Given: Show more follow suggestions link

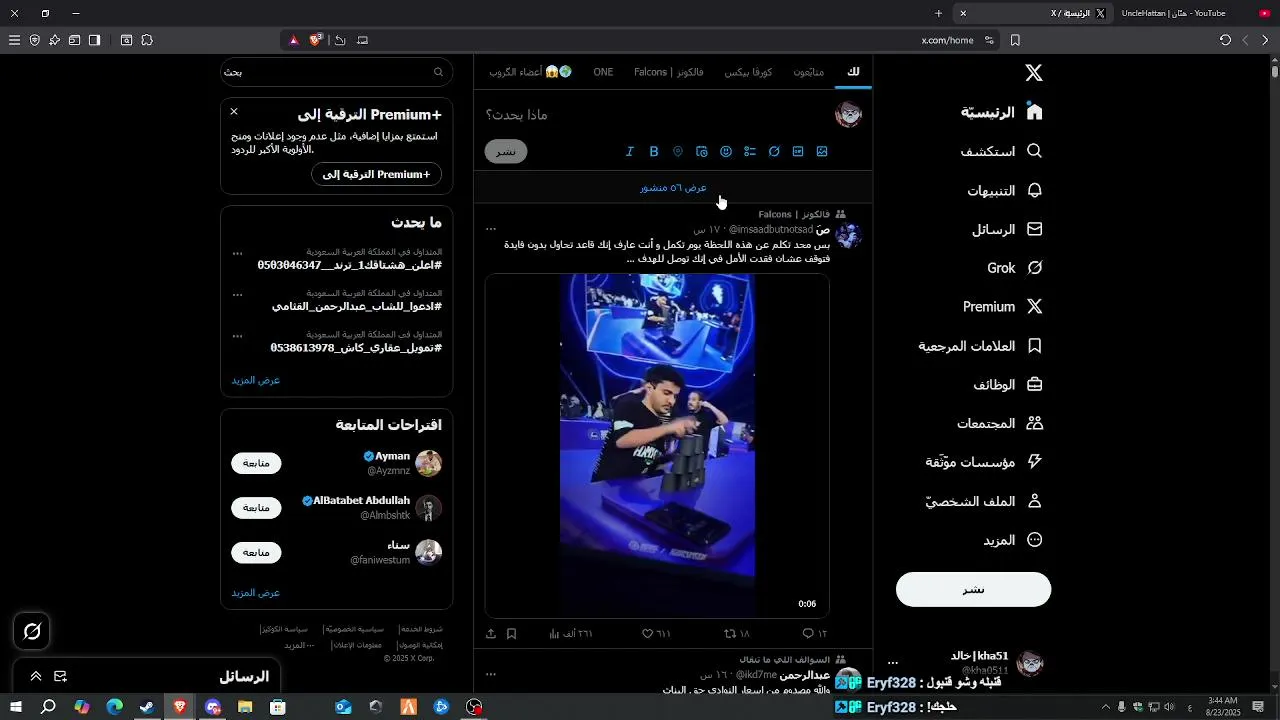Looking at the screenshot, I should (256, 592).
